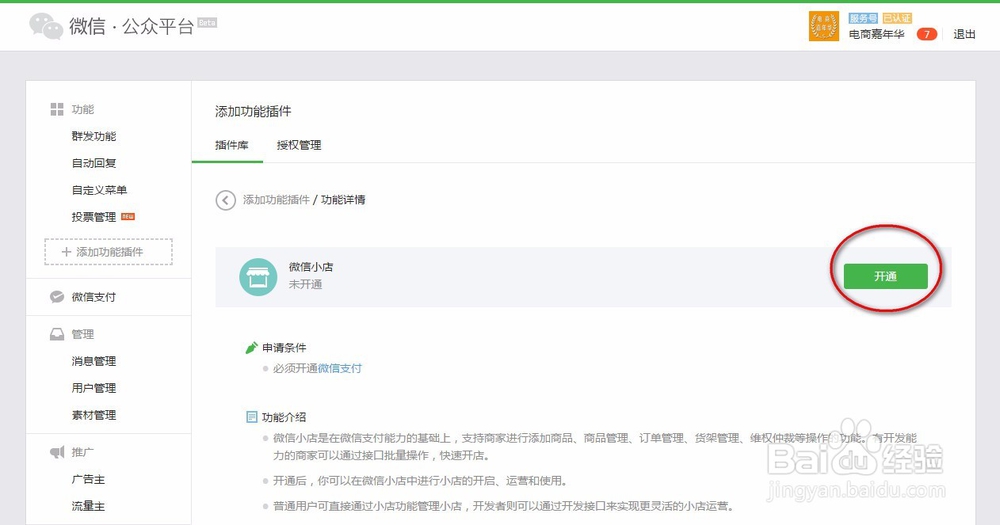
Task: Click the 微信支付 icon in sidebar
Action: point(57,297)
